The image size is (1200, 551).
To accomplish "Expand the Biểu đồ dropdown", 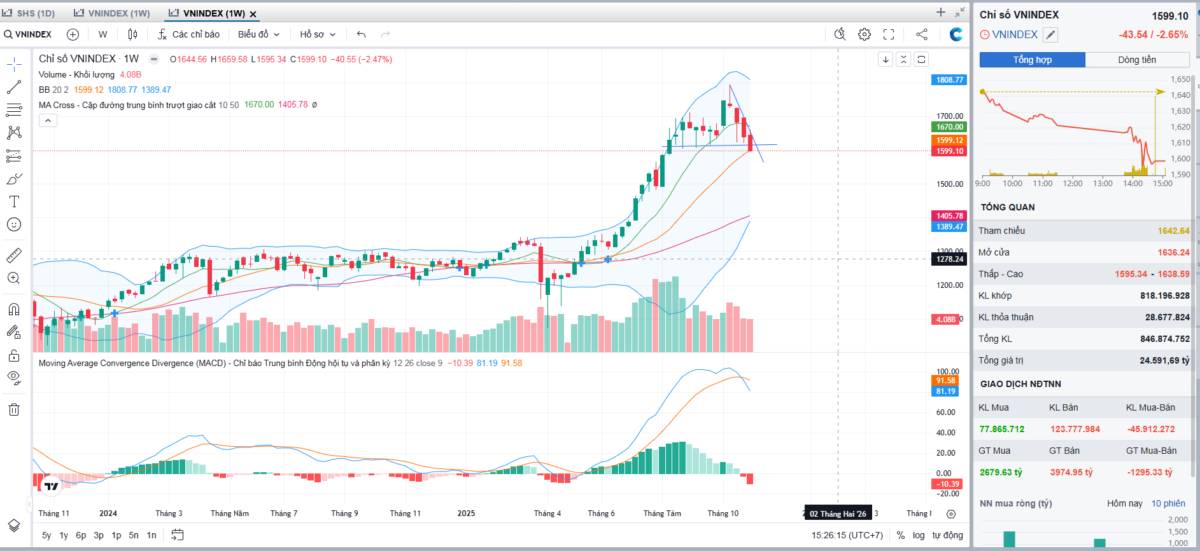I will [258, 34].
